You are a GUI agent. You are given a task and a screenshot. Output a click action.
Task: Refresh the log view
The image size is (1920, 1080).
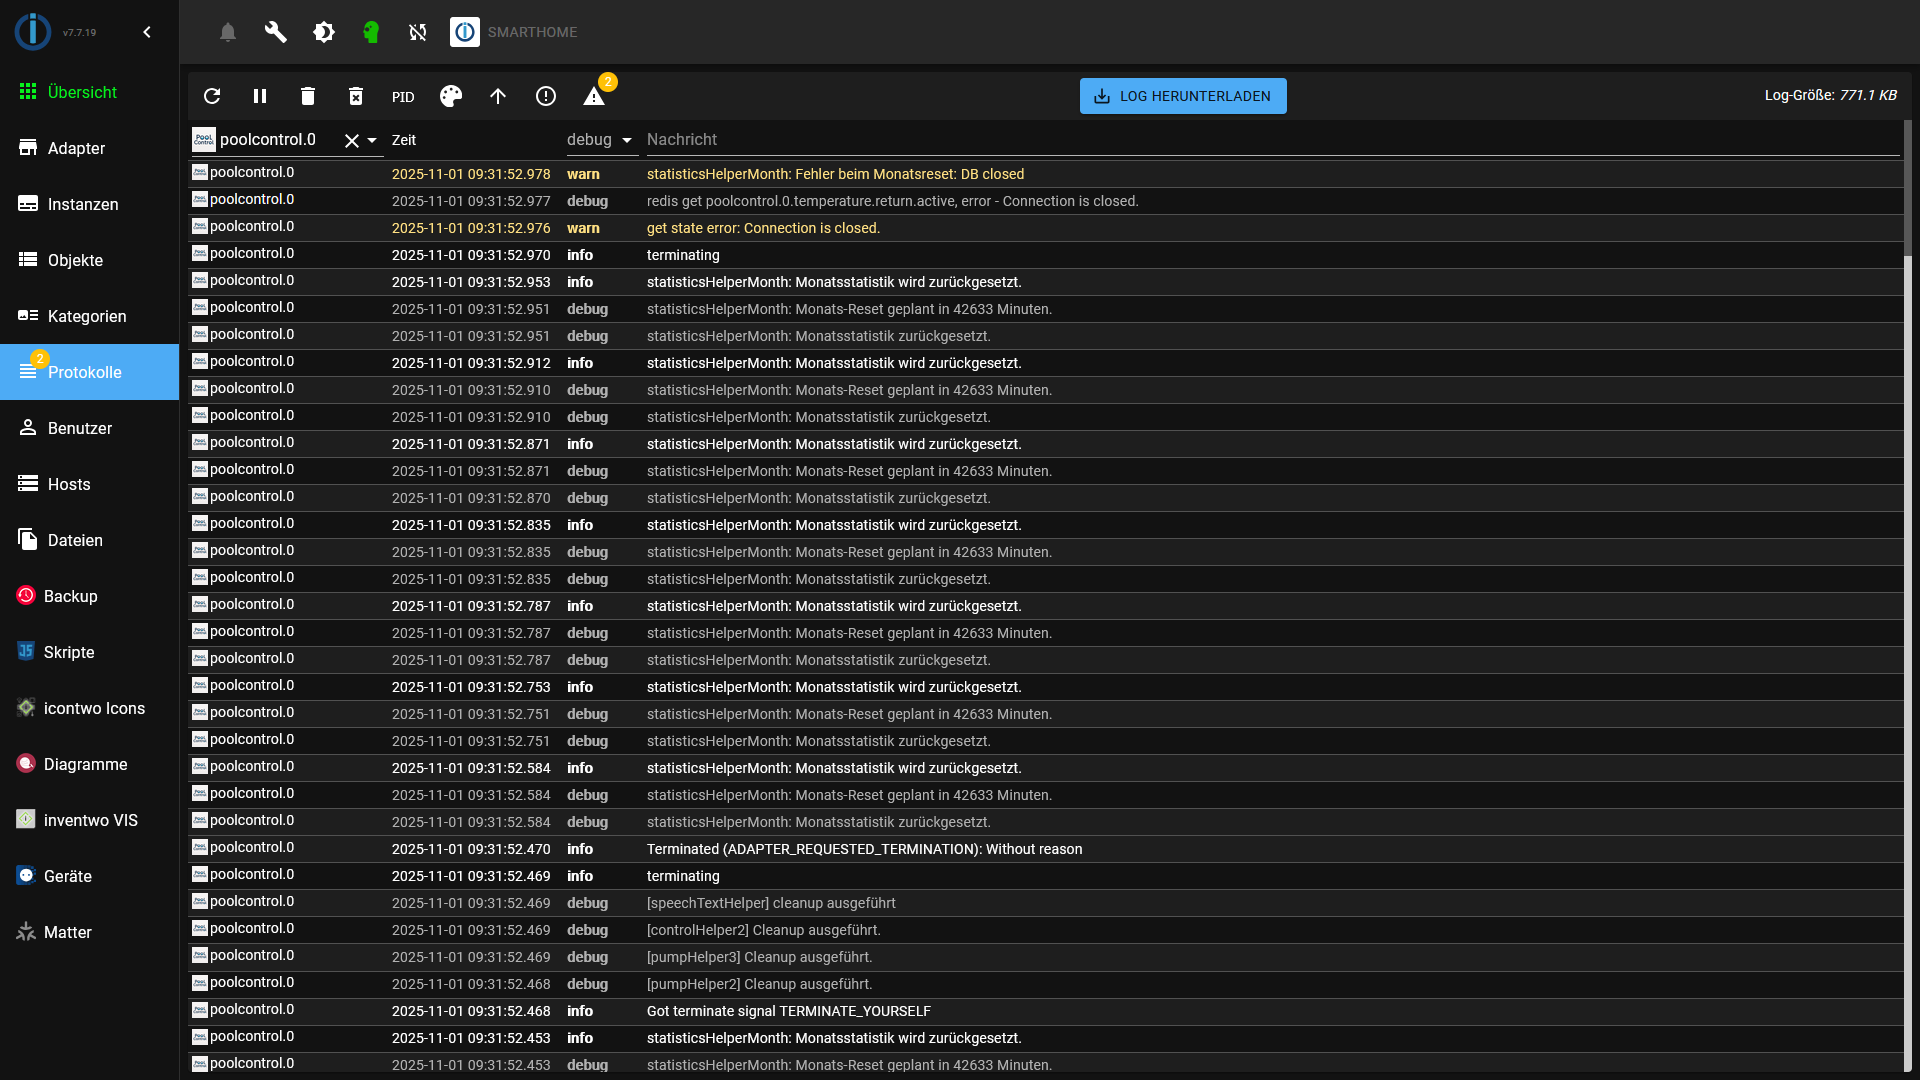point(212,96)
